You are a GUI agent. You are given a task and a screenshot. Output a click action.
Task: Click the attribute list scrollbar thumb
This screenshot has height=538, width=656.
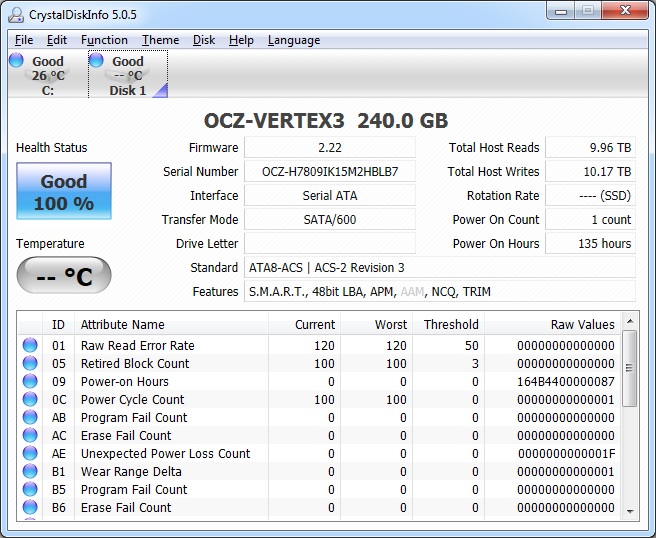tap(629, 368)
